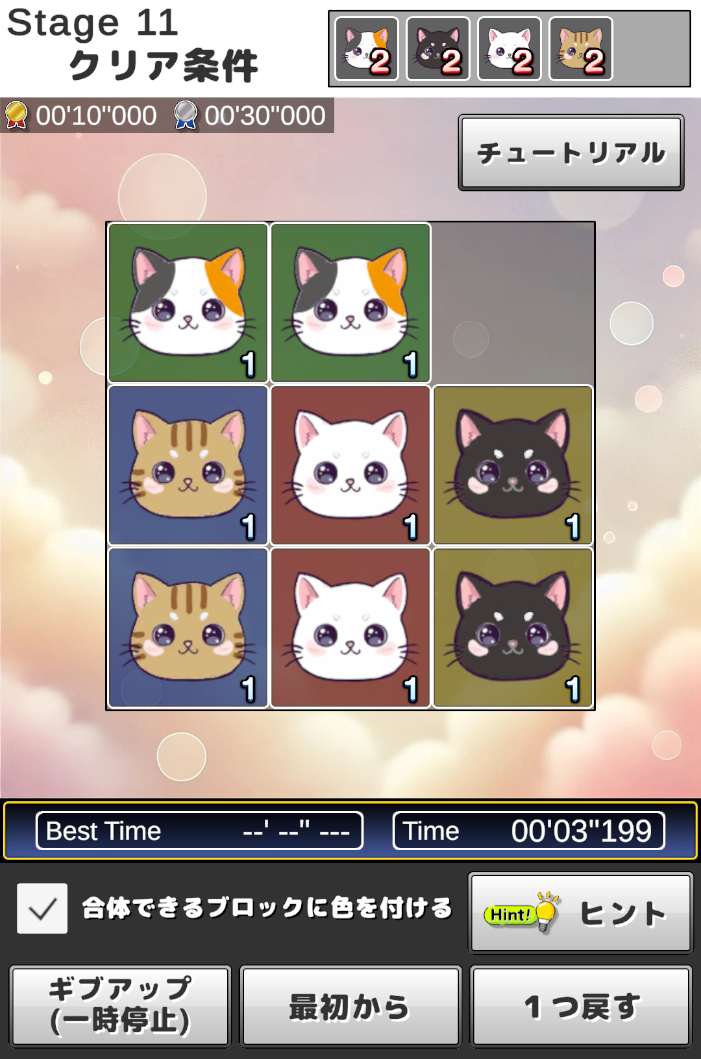Select the upper black cat block
Screen dimensions: 701x1059
click(x=513, y=465)
